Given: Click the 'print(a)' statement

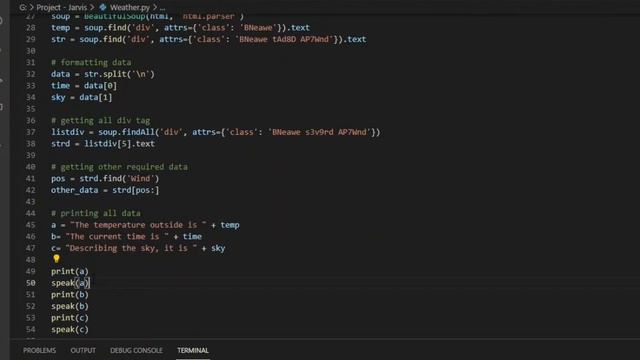Looking at the screenshot, I should point(70,271).
